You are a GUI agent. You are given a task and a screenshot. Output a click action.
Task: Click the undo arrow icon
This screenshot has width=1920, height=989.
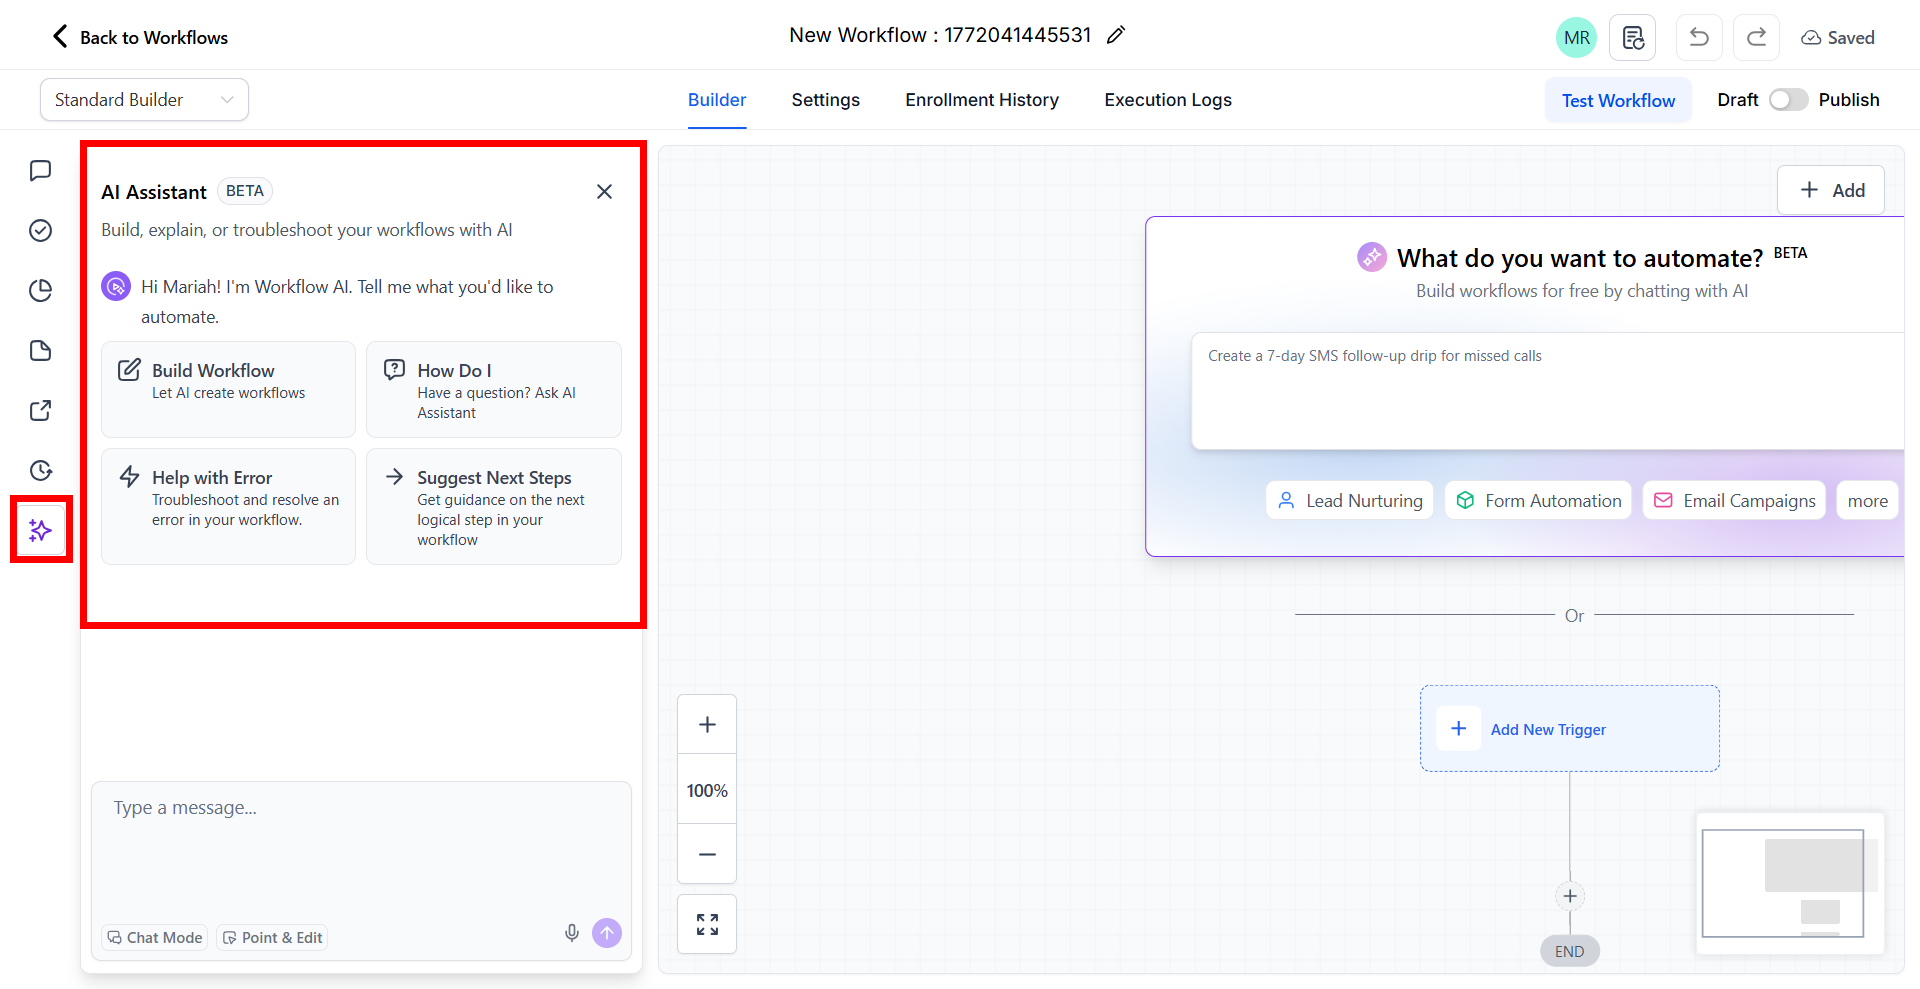point(1699,38)
